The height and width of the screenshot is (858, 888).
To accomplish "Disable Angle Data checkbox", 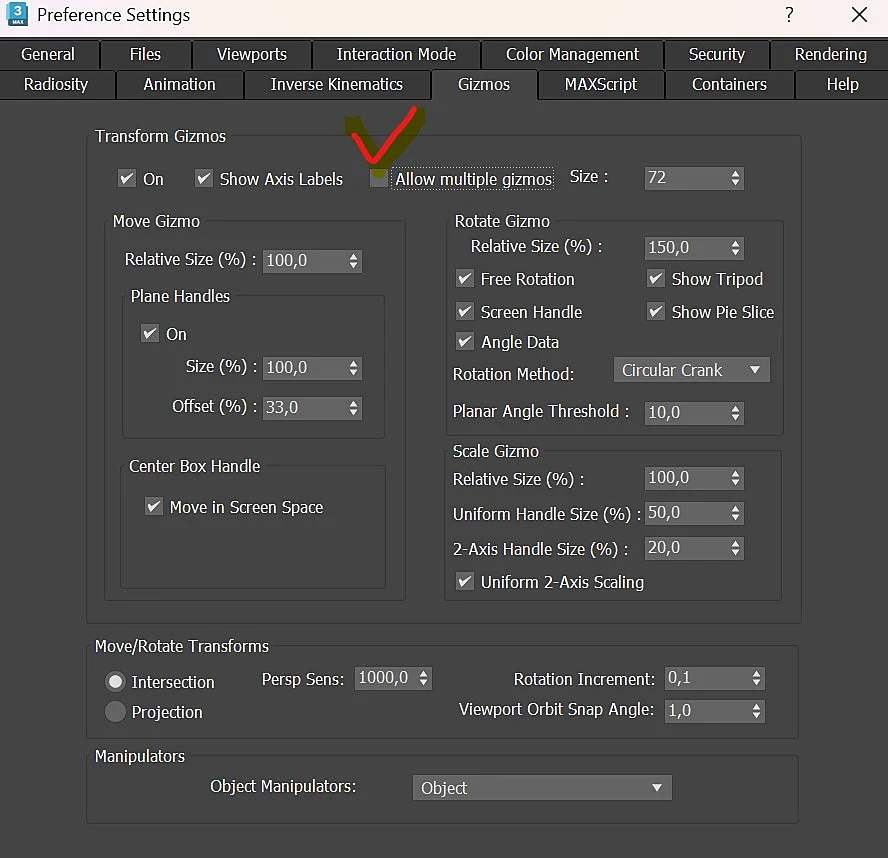I will click(x=465, y=342).
